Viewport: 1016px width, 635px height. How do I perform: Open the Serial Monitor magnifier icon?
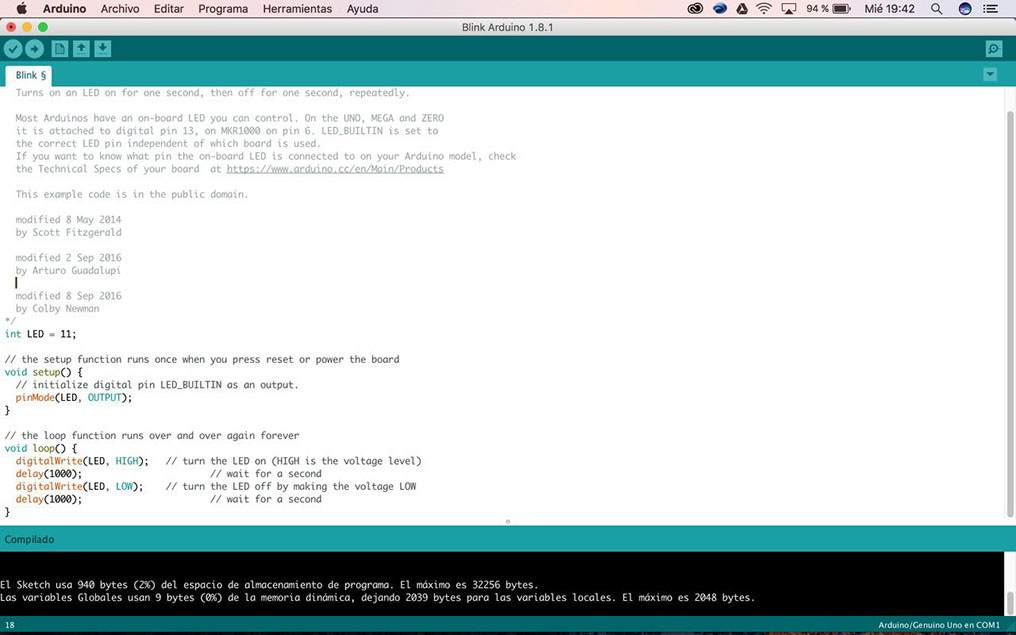coord(993,49)
